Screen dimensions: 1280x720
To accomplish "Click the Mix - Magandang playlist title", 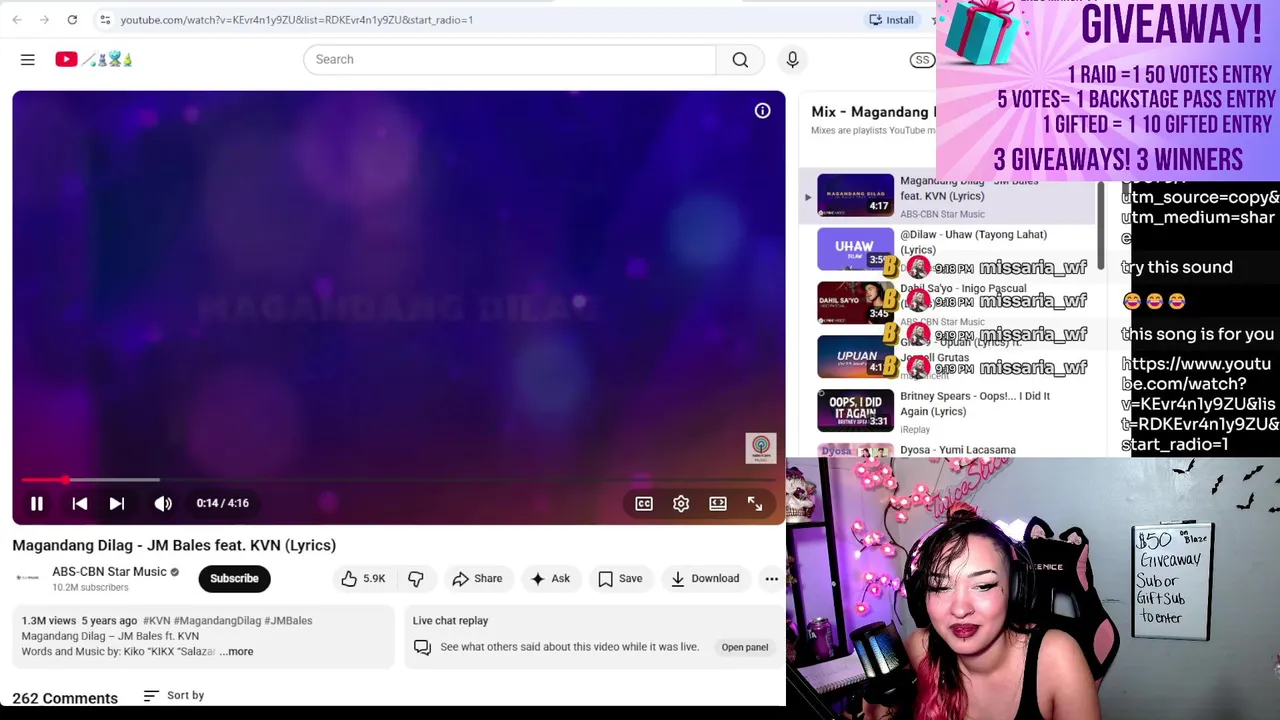I will [873, 112].
